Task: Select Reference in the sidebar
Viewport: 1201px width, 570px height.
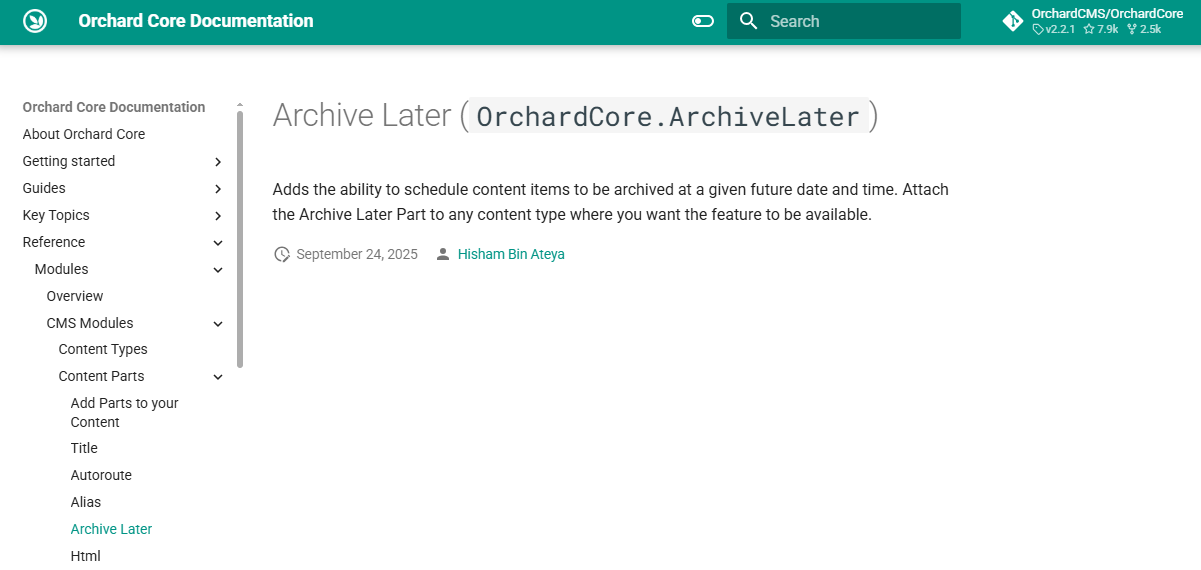Action: [x=54, y=242]
